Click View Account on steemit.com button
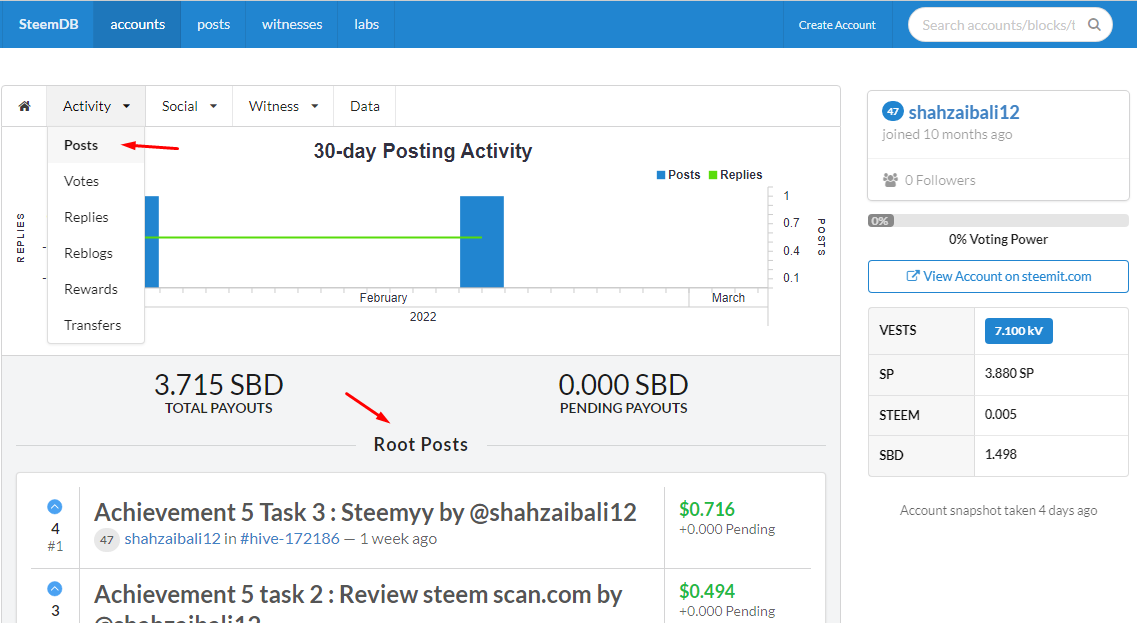This screenshot has width=1137, height=623. (x=998, y=276)
